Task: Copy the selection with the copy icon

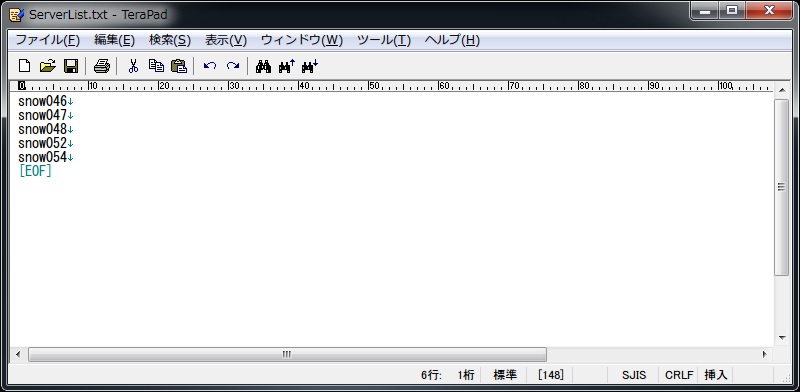Action: 156,66
